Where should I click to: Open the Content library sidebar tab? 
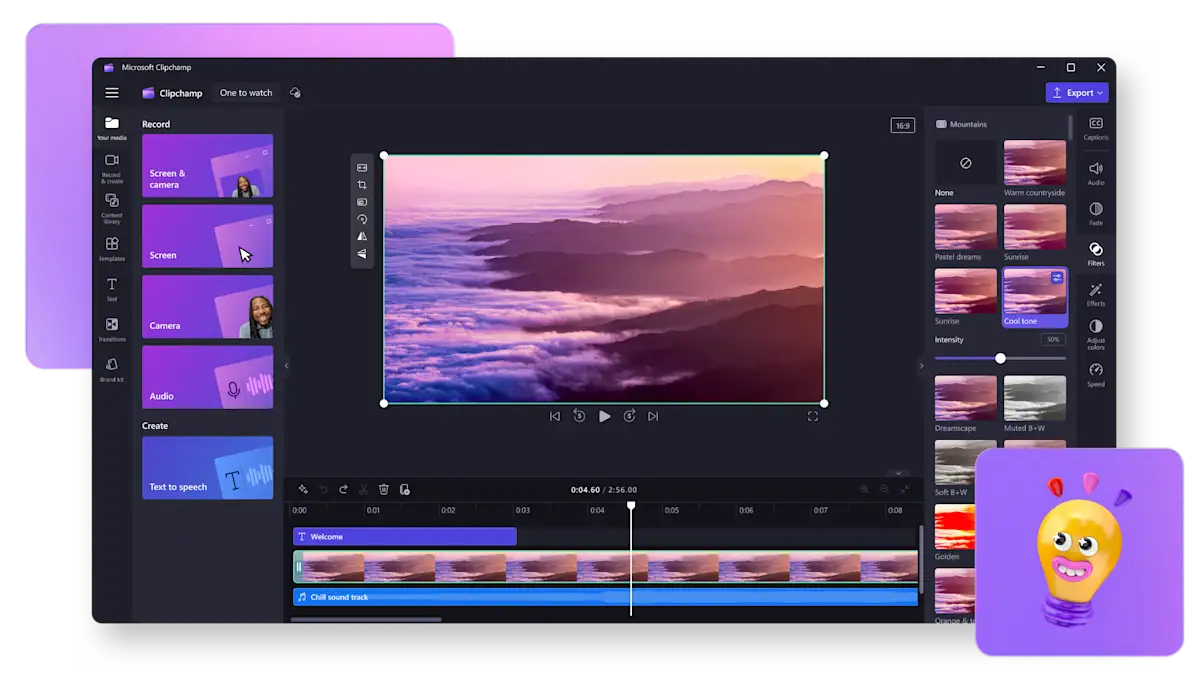[112, 208]
